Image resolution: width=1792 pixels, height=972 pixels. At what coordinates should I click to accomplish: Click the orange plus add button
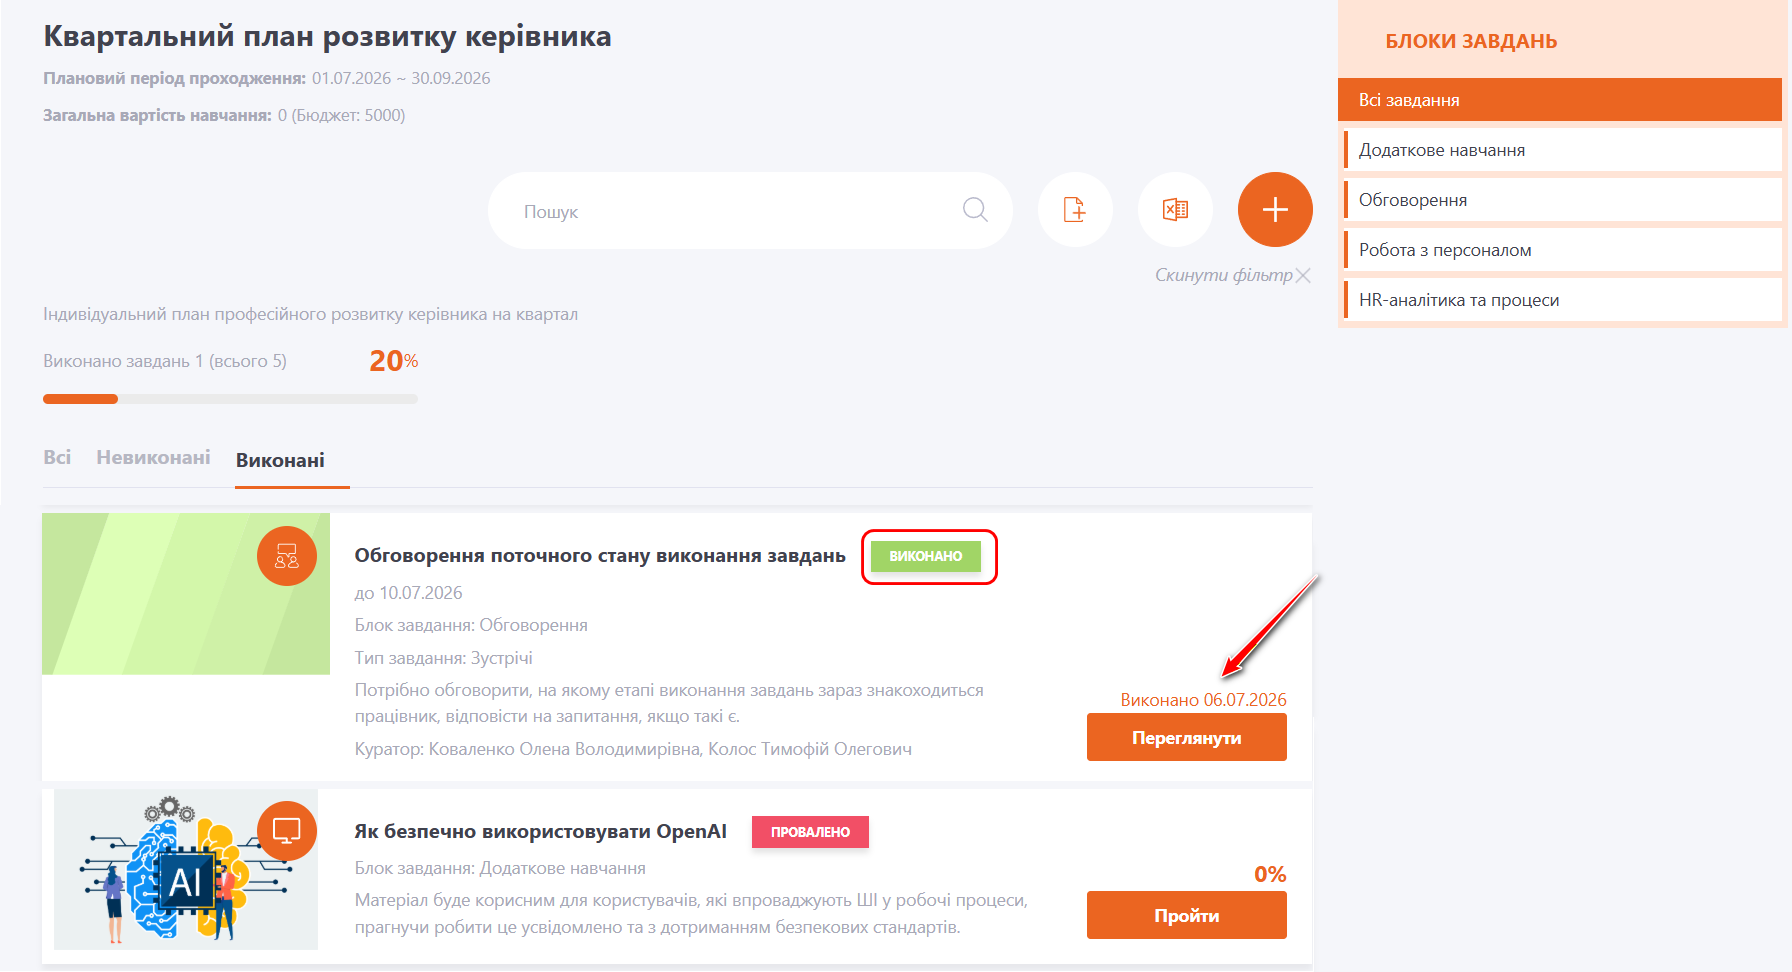point(1275,210)
